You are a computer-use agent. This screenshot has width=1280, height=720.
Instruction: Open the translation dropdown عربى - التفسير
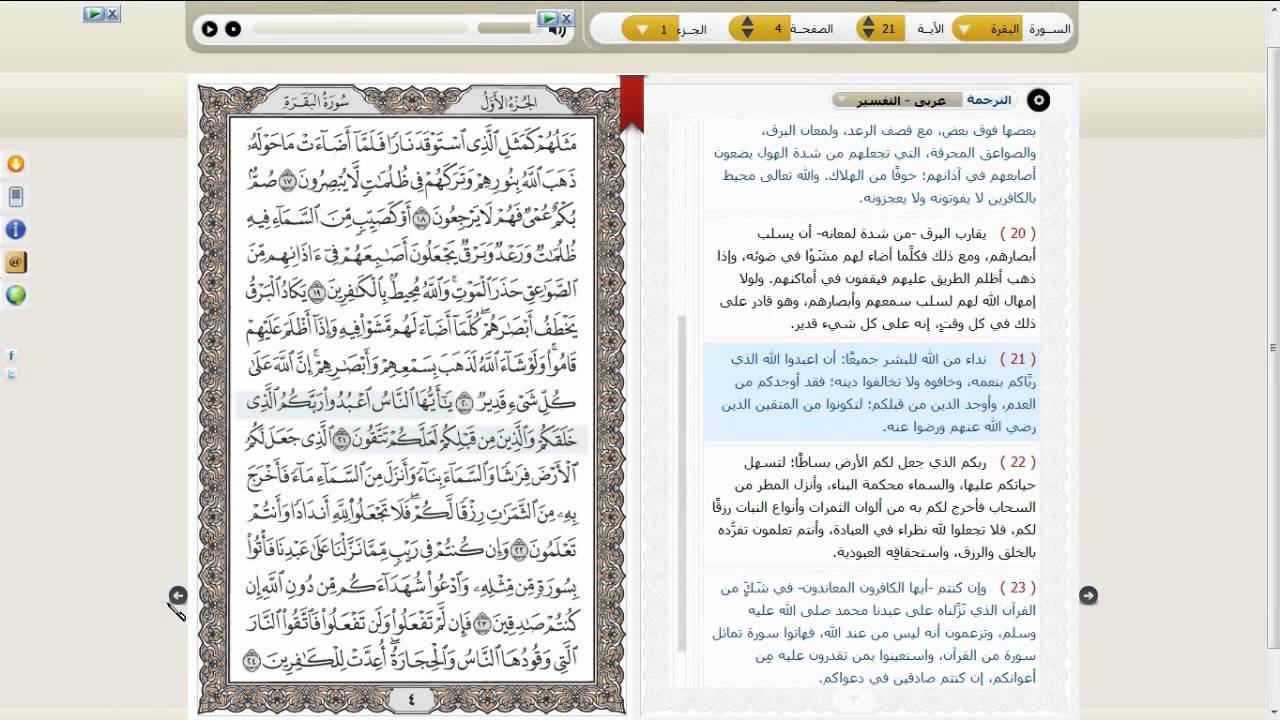tap(897, 100)
